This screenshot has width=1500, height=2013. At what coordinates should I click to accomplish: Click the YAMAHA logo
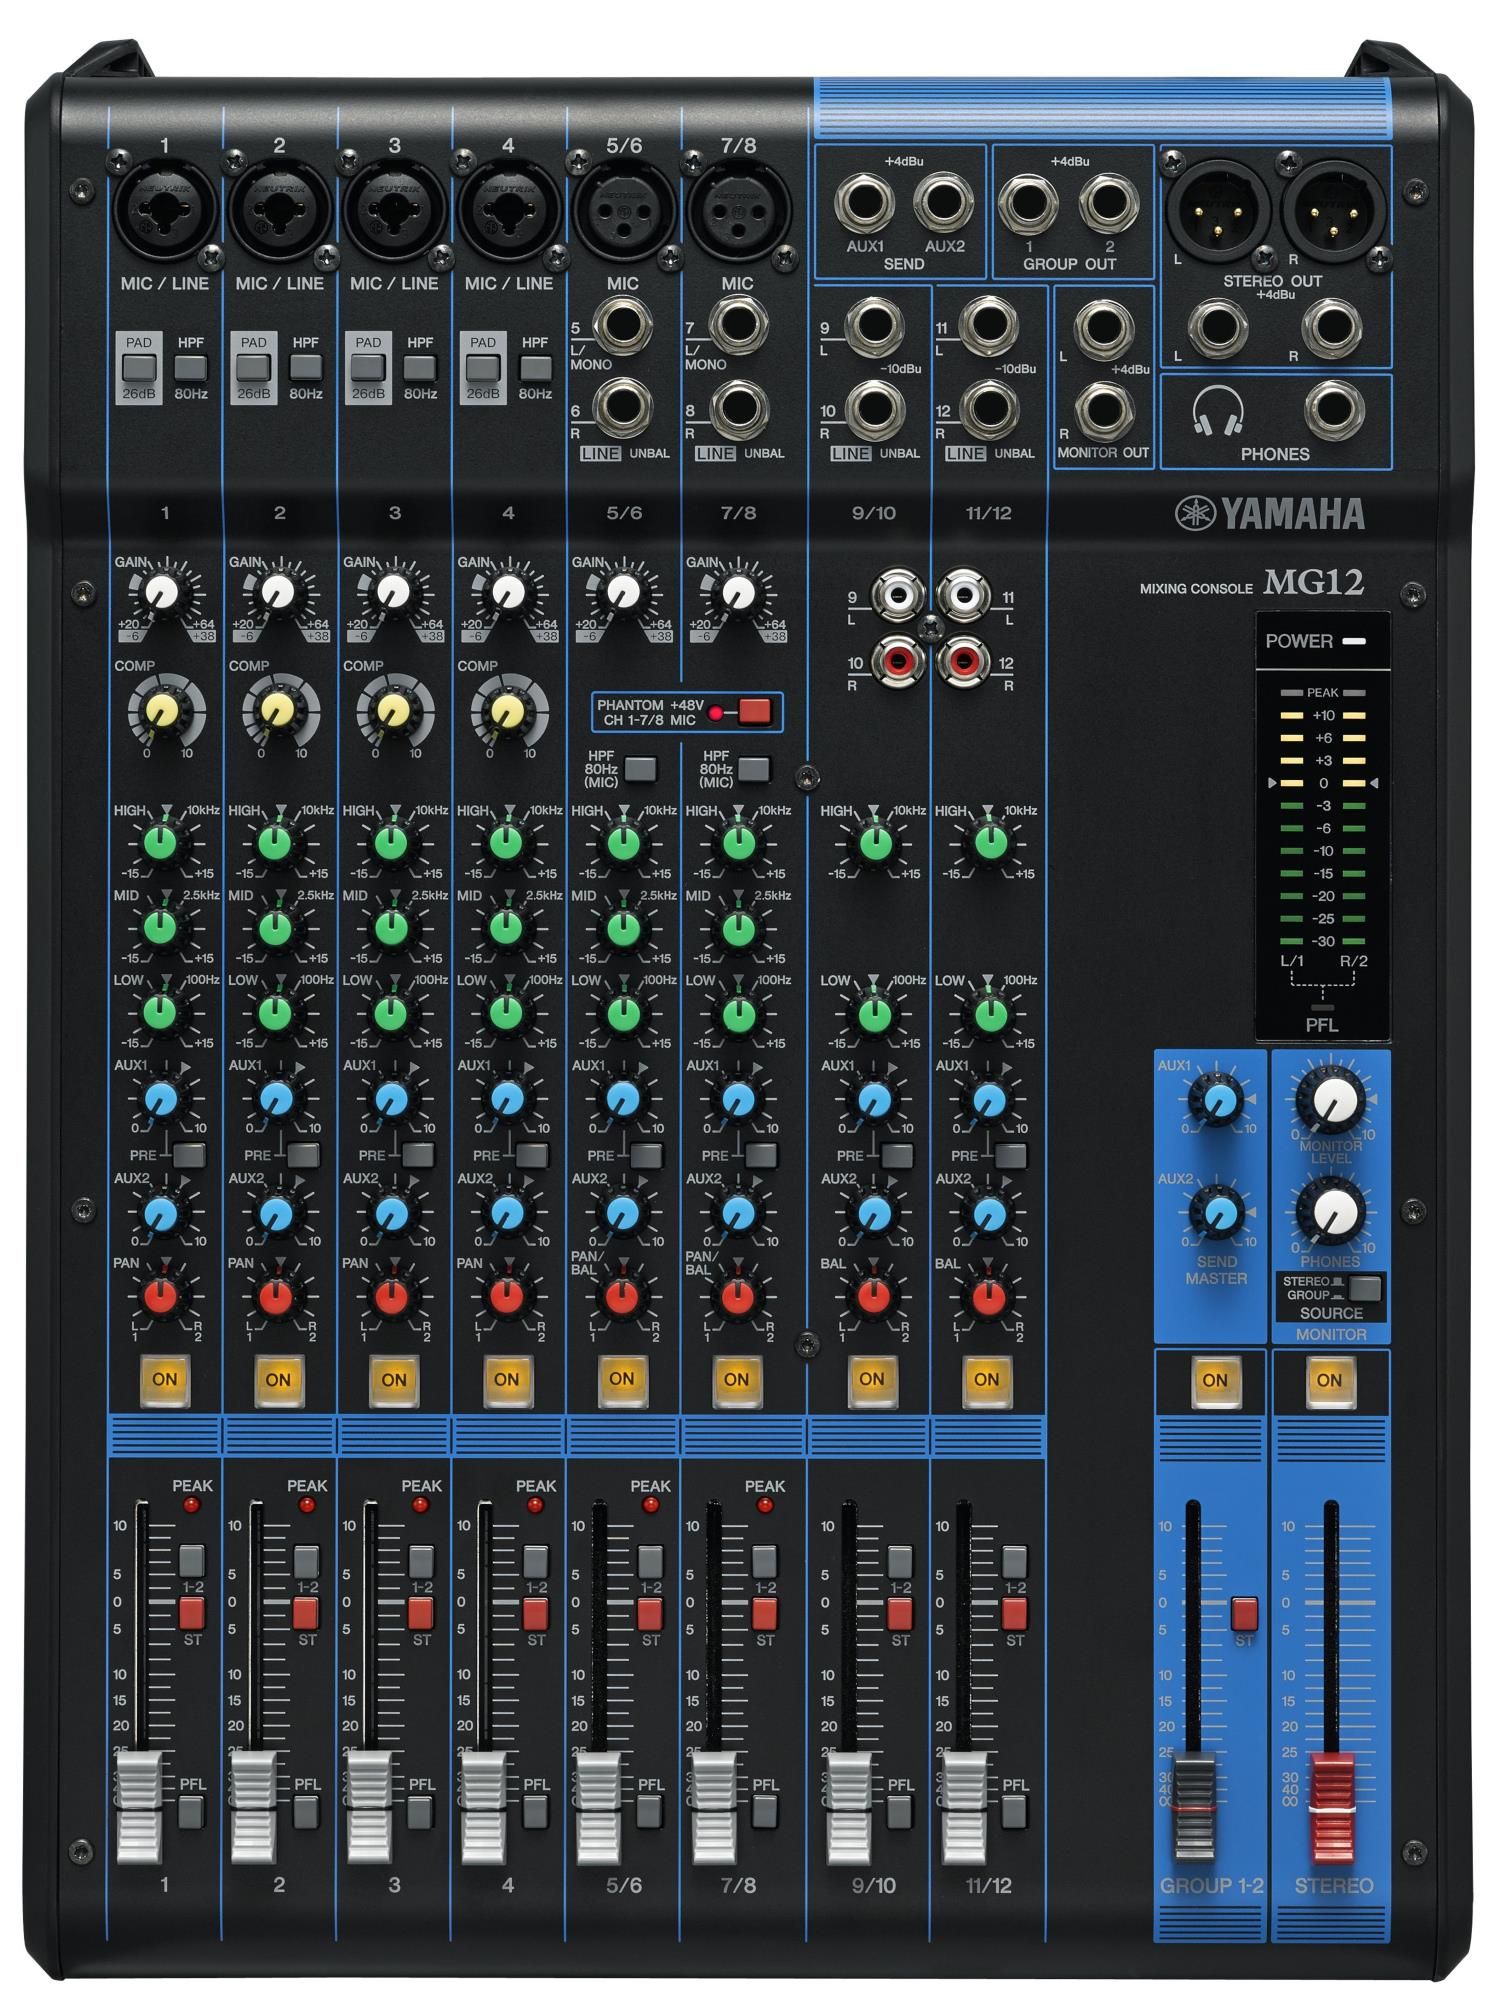1269,513
